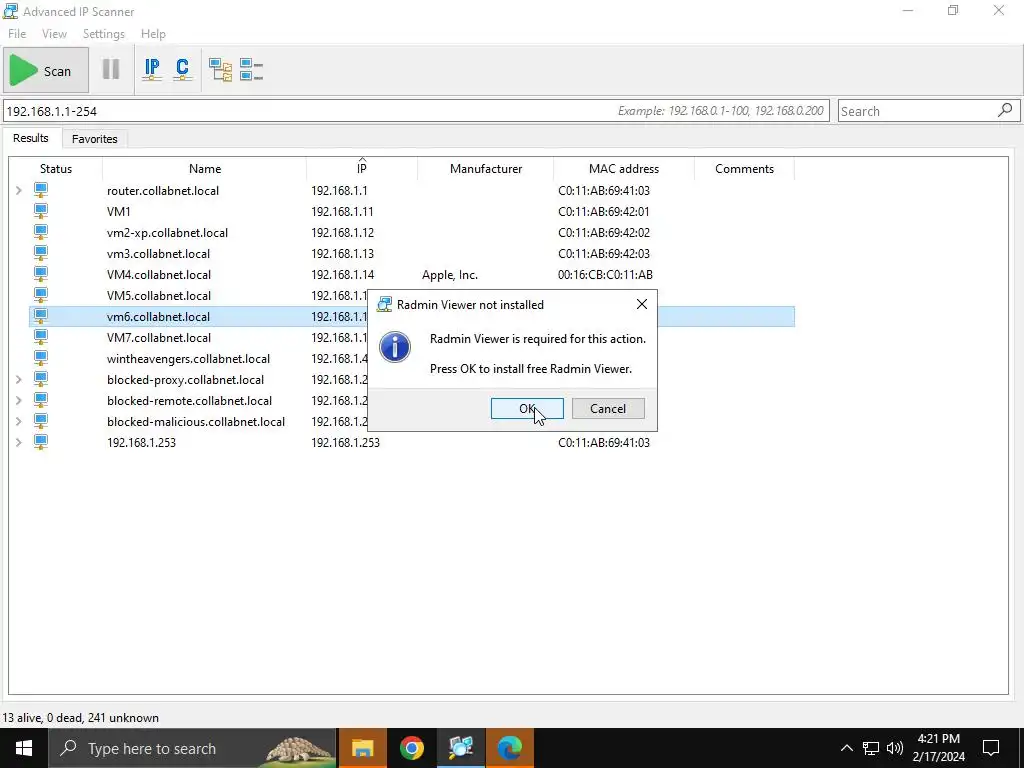Sort by the Manufacturer column header
Screen dimensions: 1024x768
[486, 168]
